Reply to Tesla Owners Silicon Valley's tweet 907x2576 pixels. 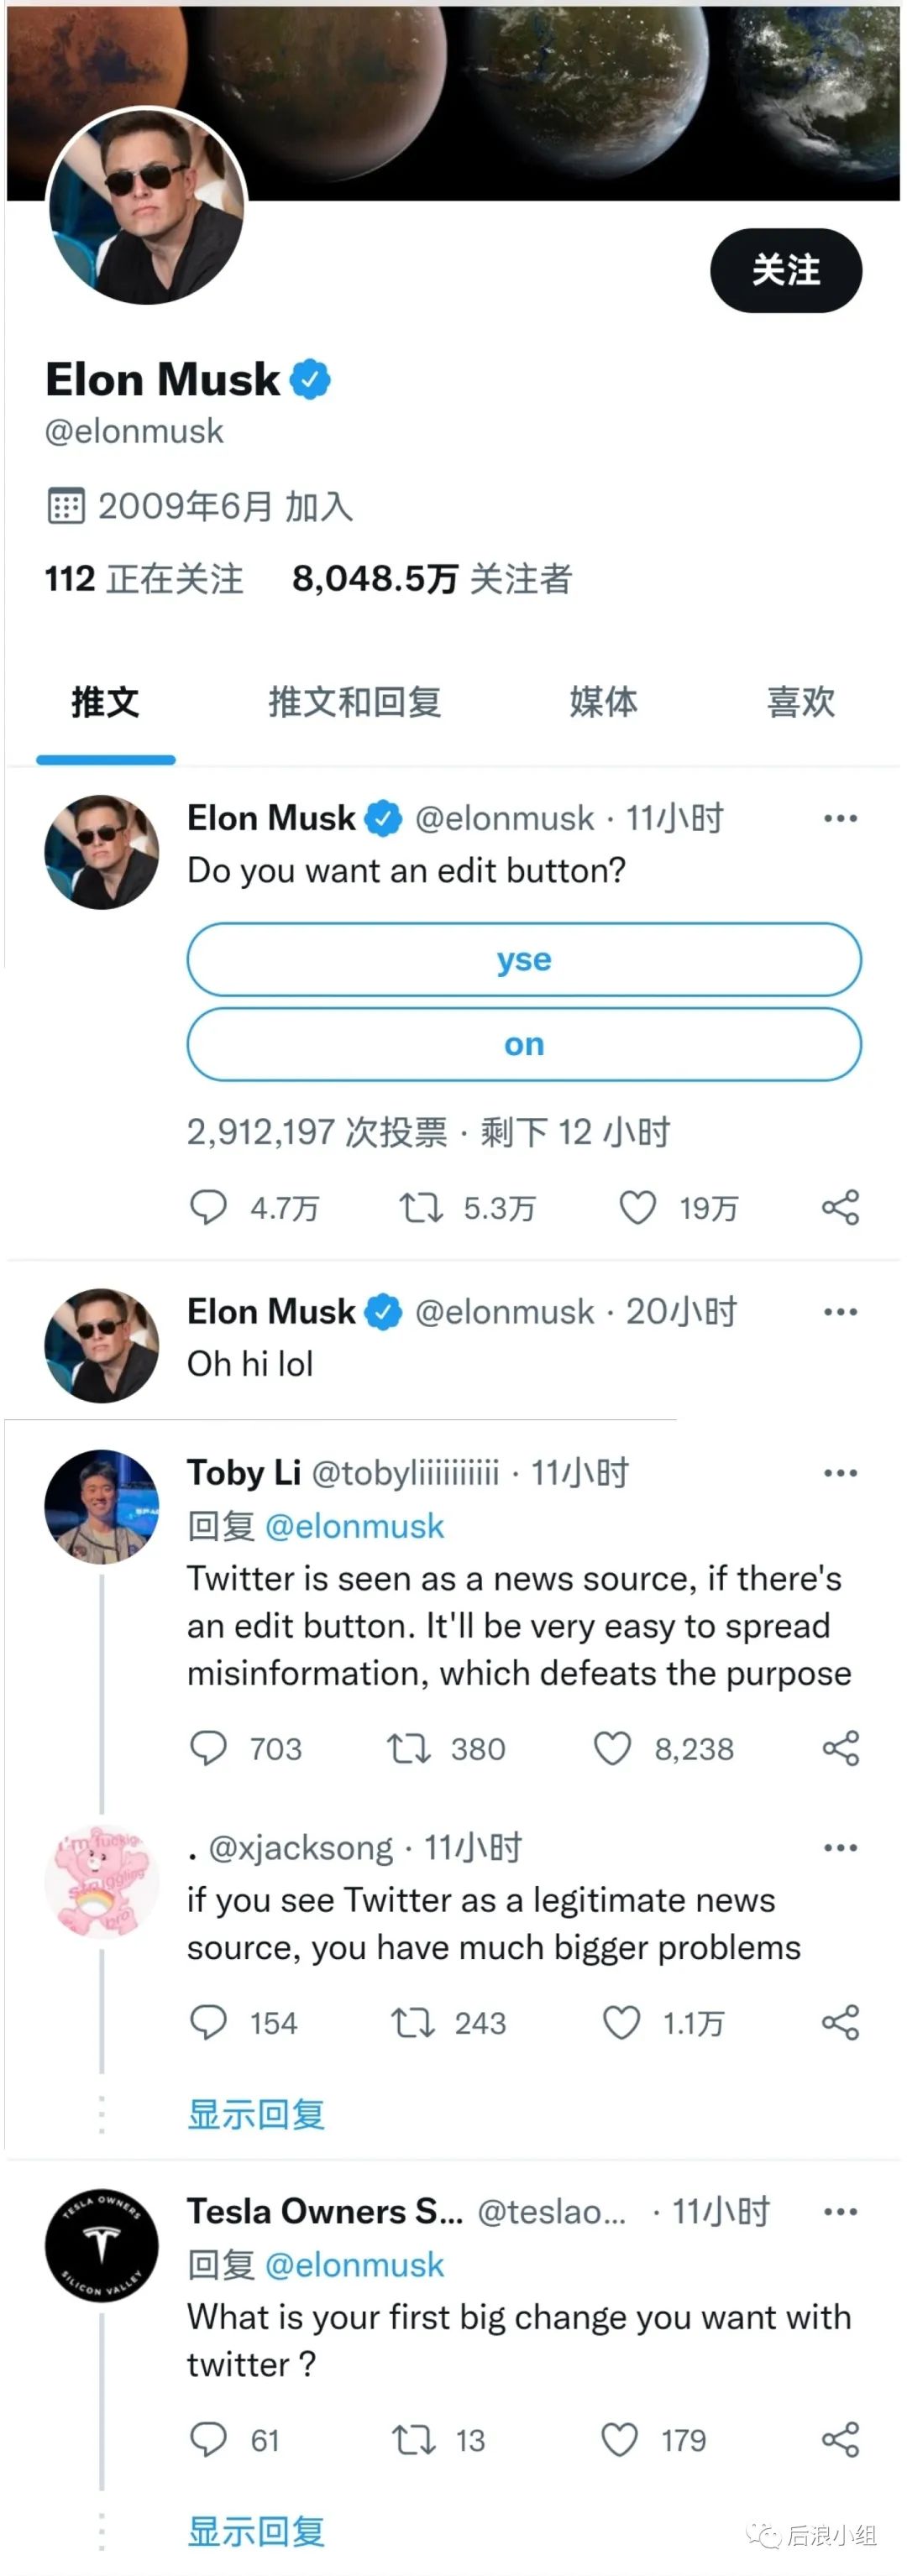pyautogui.click(x=208, y=2439)
